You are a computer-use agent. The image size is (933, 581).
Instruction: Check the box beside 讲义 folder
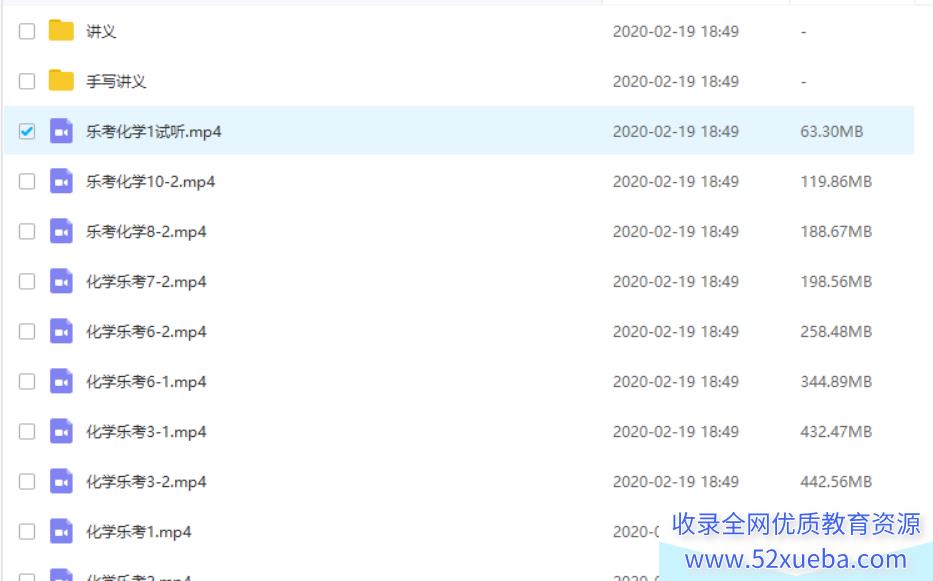click(x=27, y=31)
